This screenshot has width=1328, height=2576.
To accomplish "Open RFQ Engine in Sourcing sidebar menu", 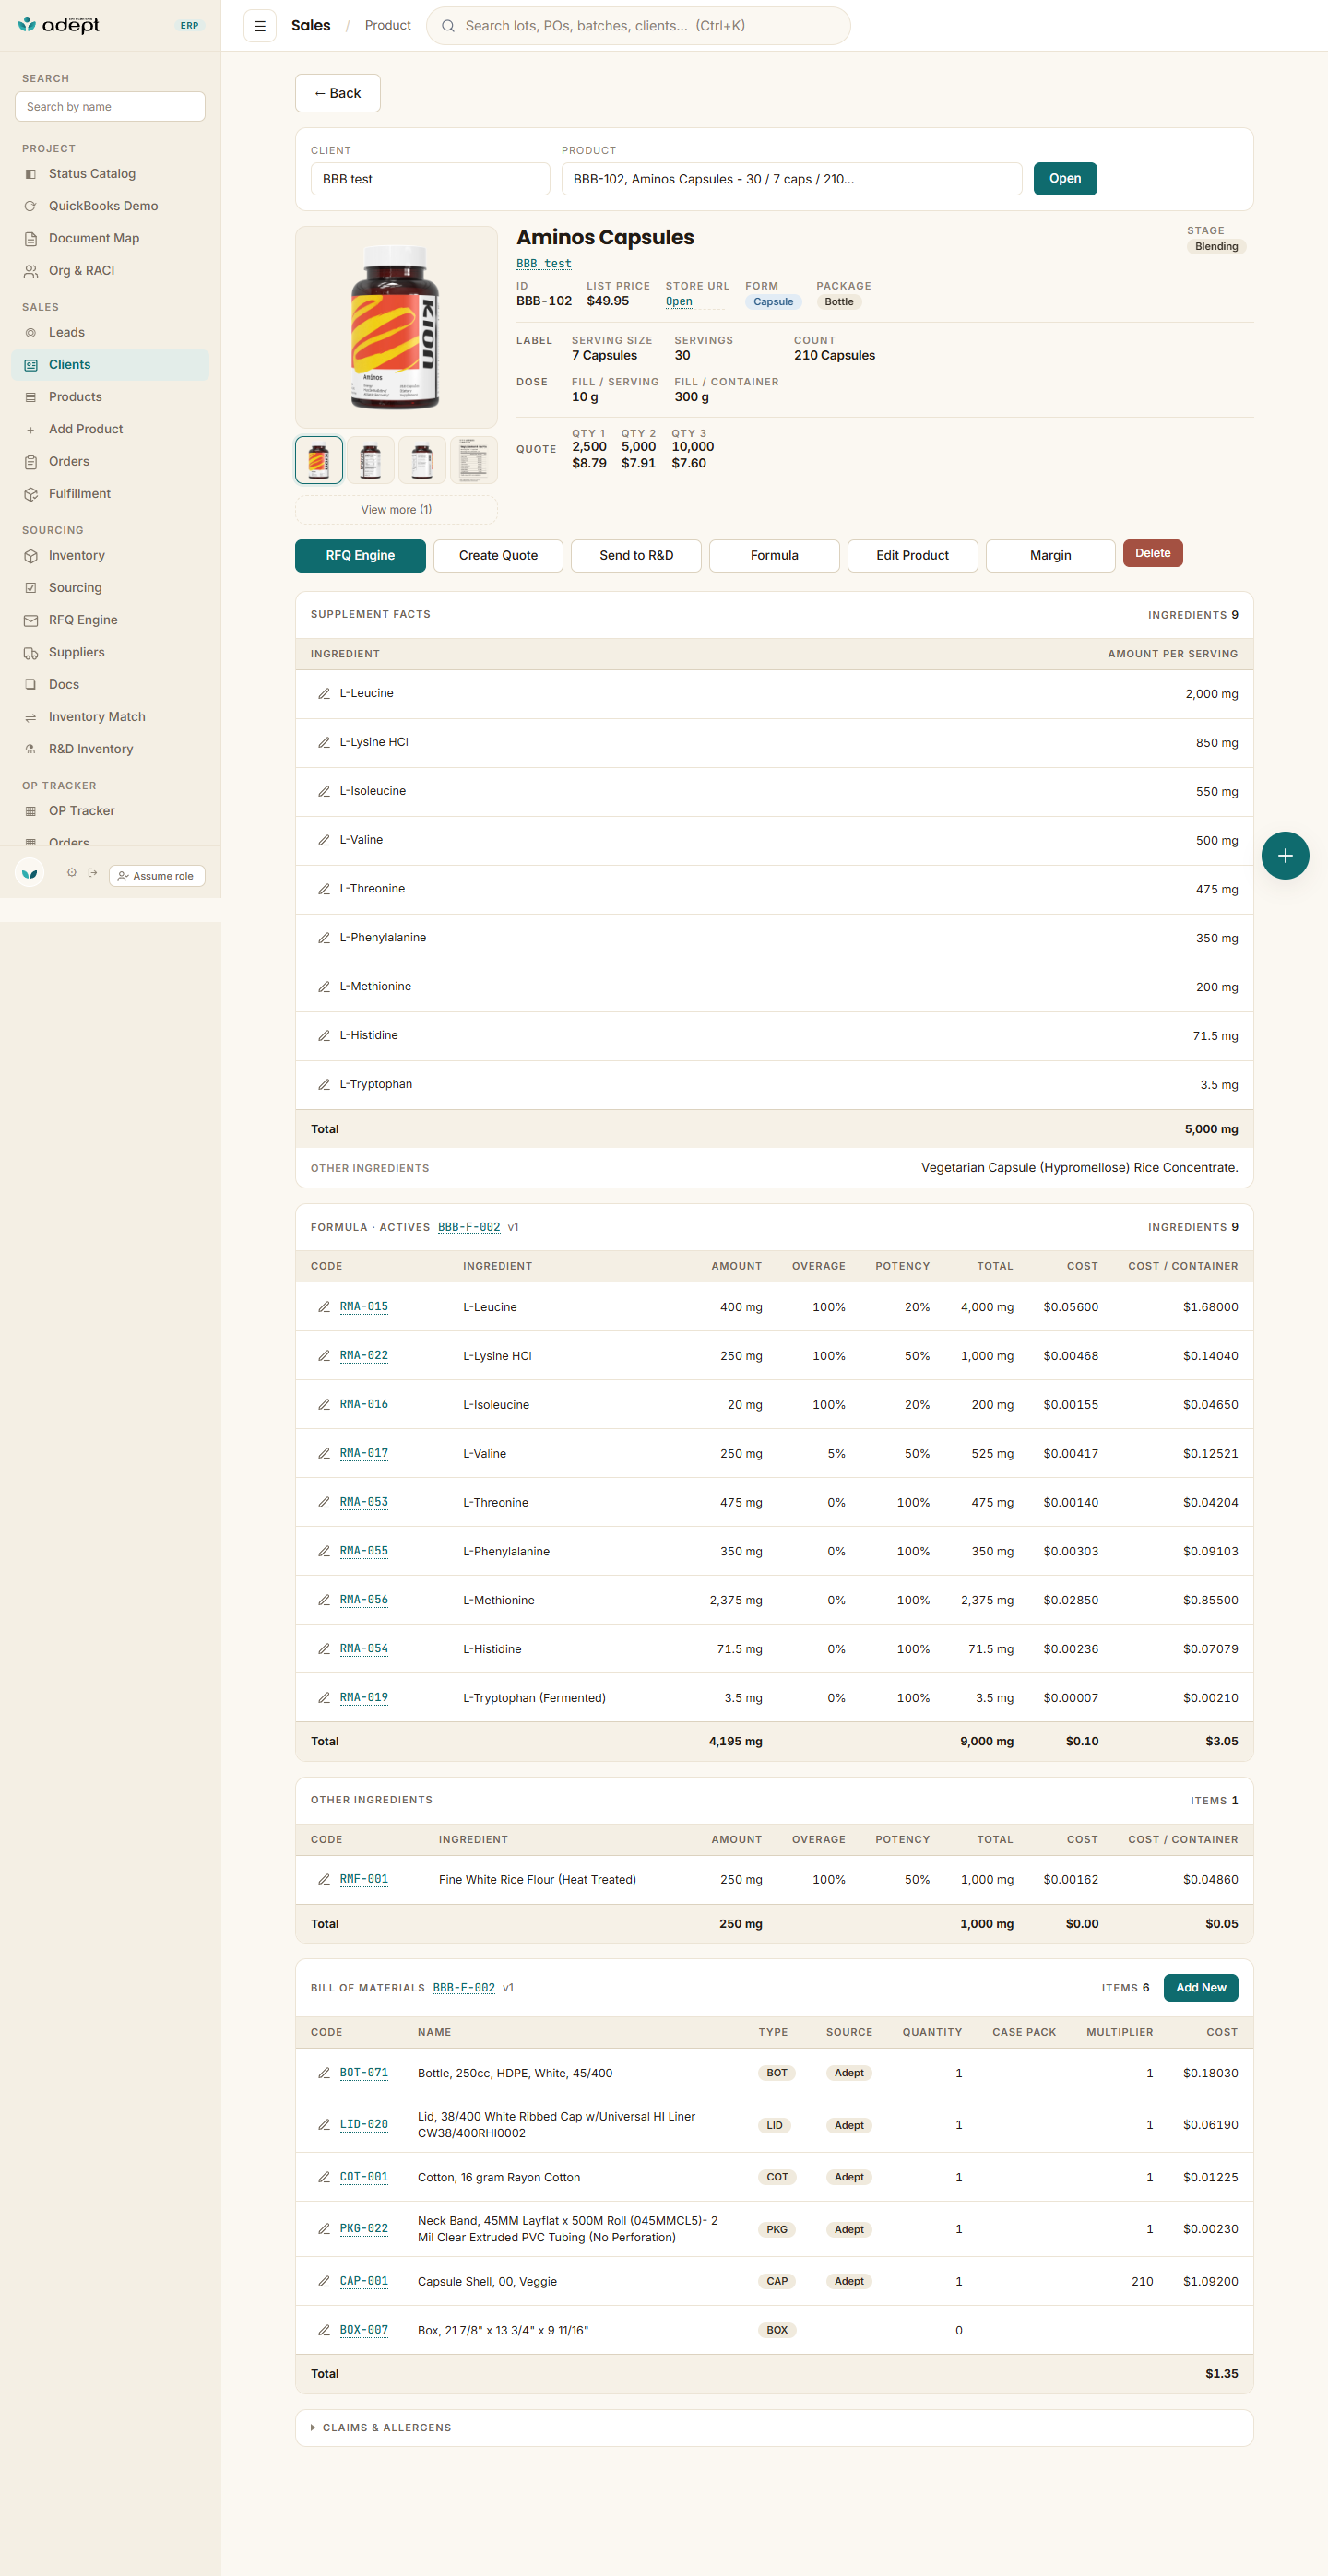I will 83,620.
